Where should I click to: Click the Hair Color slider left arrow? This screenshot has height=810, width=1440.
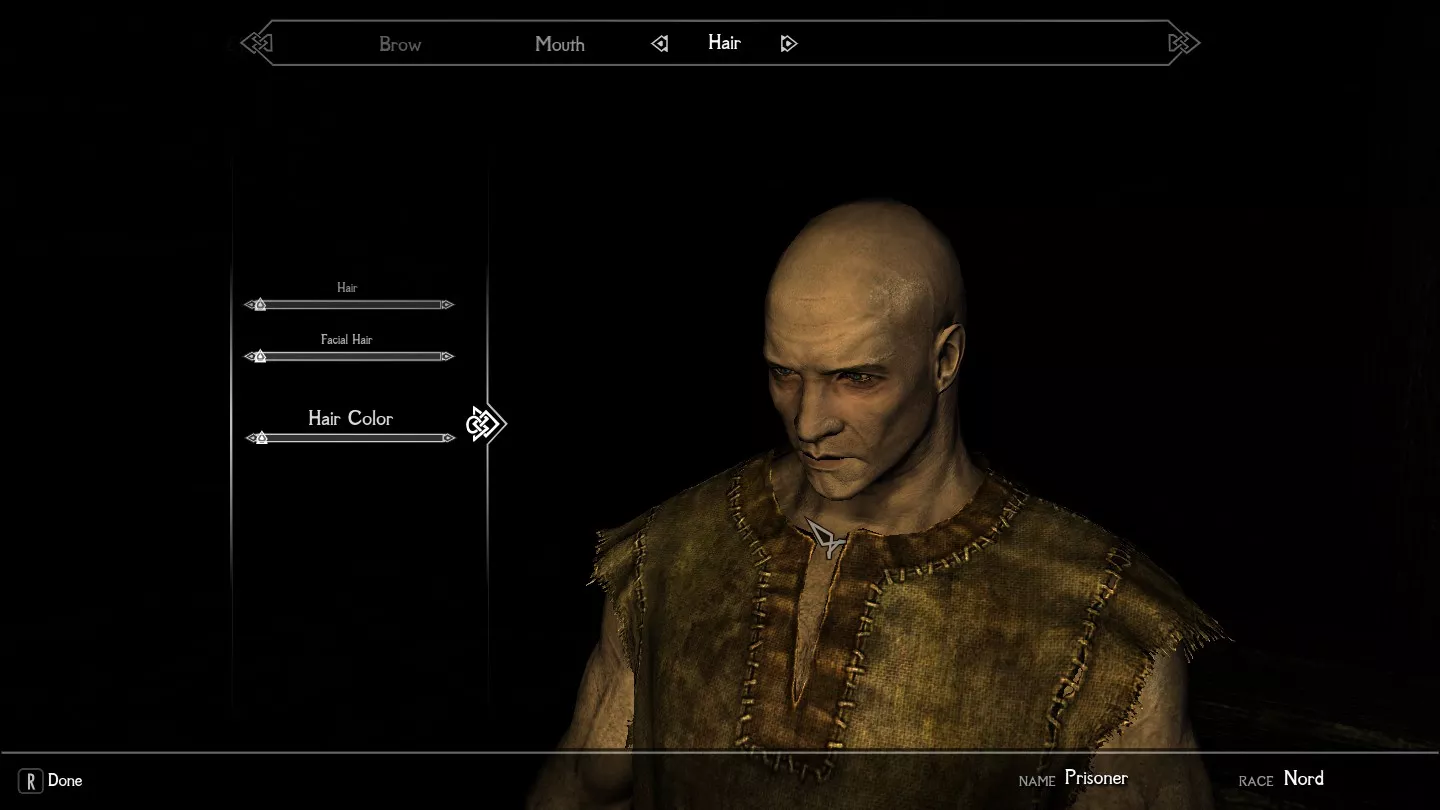250,438
